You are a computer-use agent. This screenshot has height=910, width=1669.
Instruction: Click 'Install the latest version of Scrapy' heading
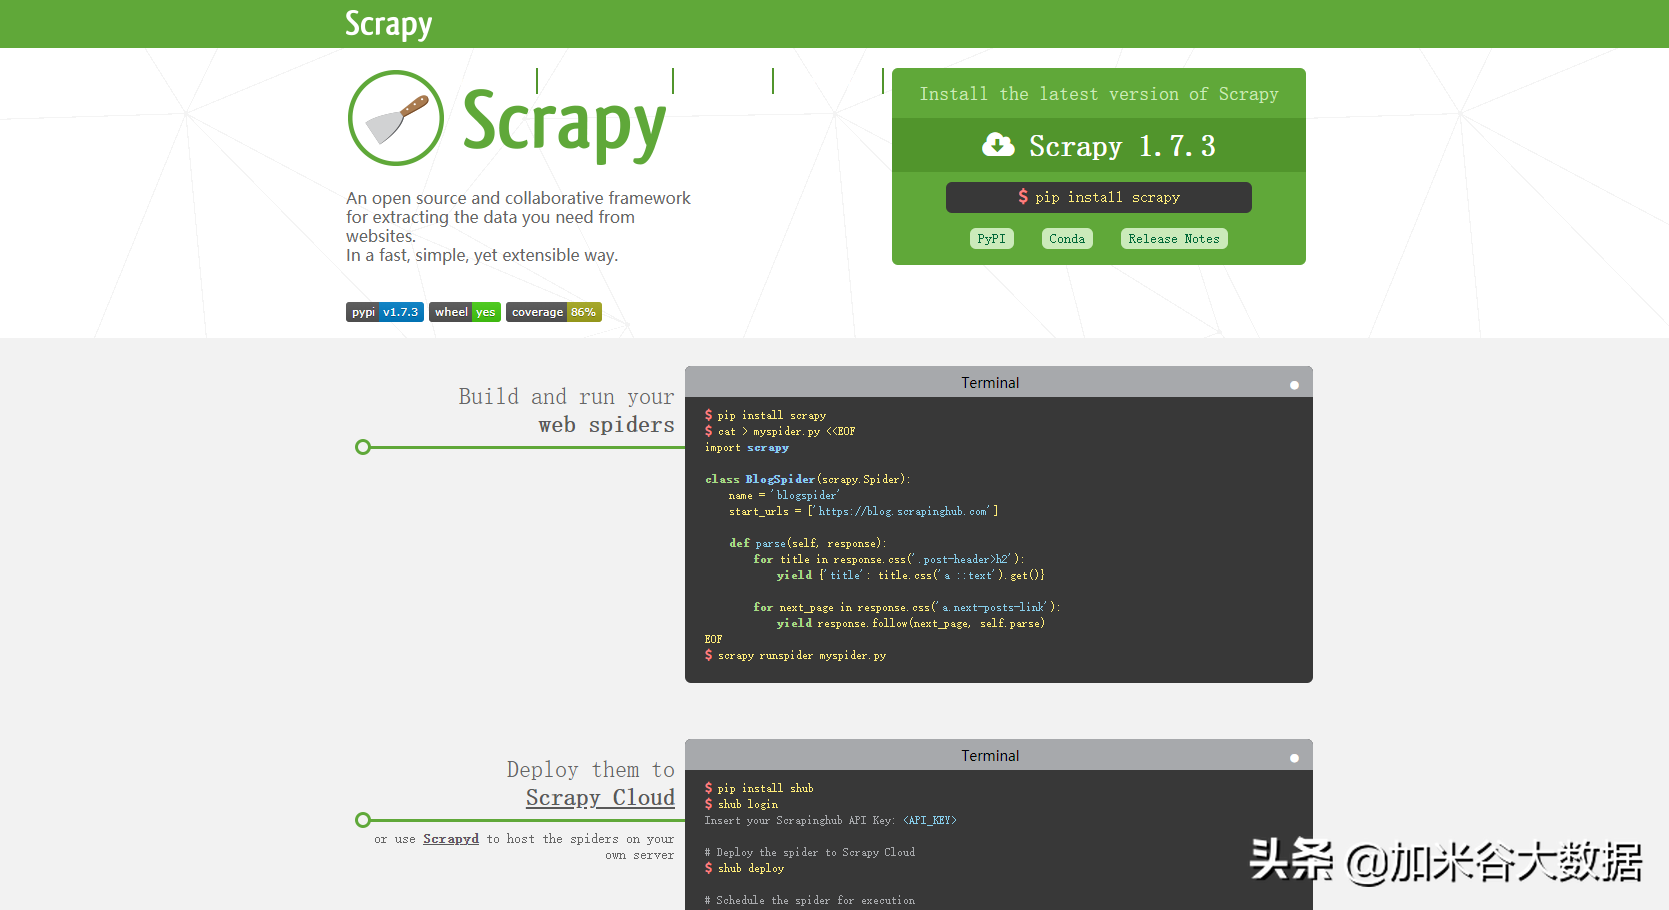(x=1099, y=94)
